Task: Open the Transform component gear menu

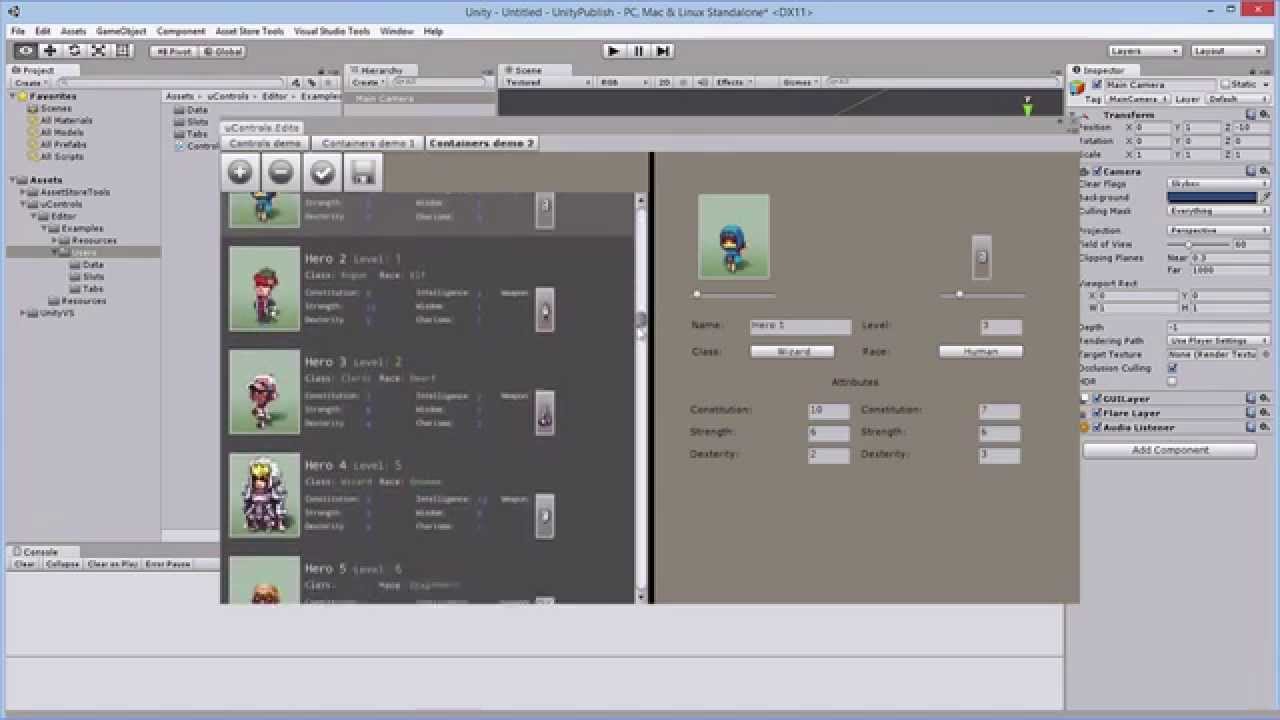Action: [x=1264, y=115]
